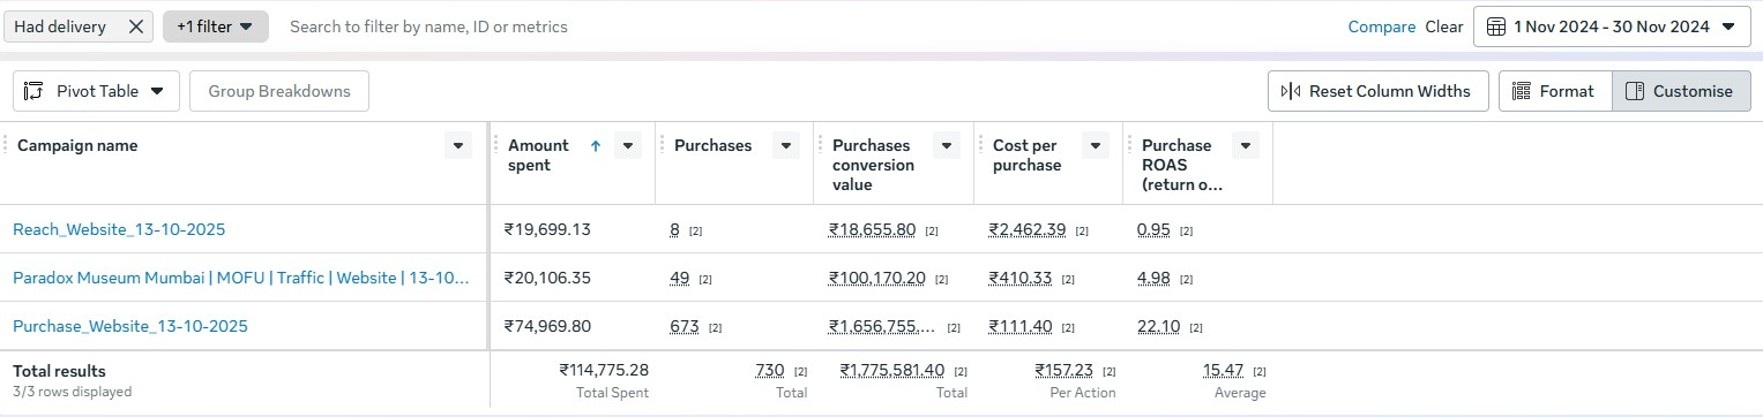Open Purchase_Website_13-10-2025 campaign
Screen dimensions: 1763x417
point(130,326)
